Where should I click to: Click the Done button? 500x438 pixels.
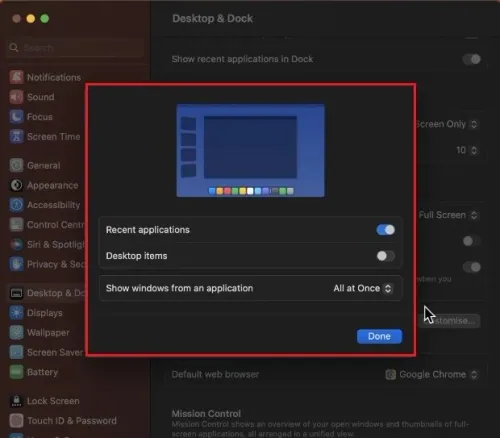point(379,336)
